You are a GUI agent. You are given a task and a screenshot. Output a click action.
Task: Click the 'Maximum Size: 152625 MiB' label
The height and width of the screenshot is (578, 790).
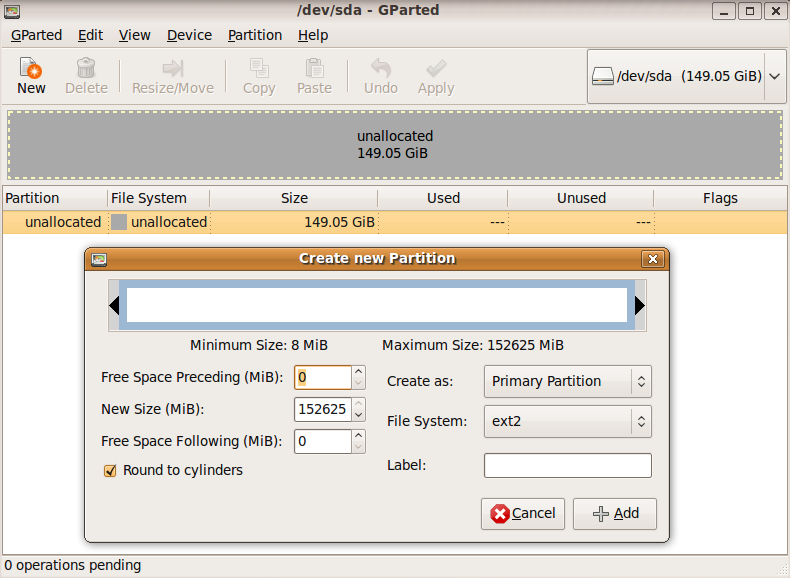click(473, 346)
